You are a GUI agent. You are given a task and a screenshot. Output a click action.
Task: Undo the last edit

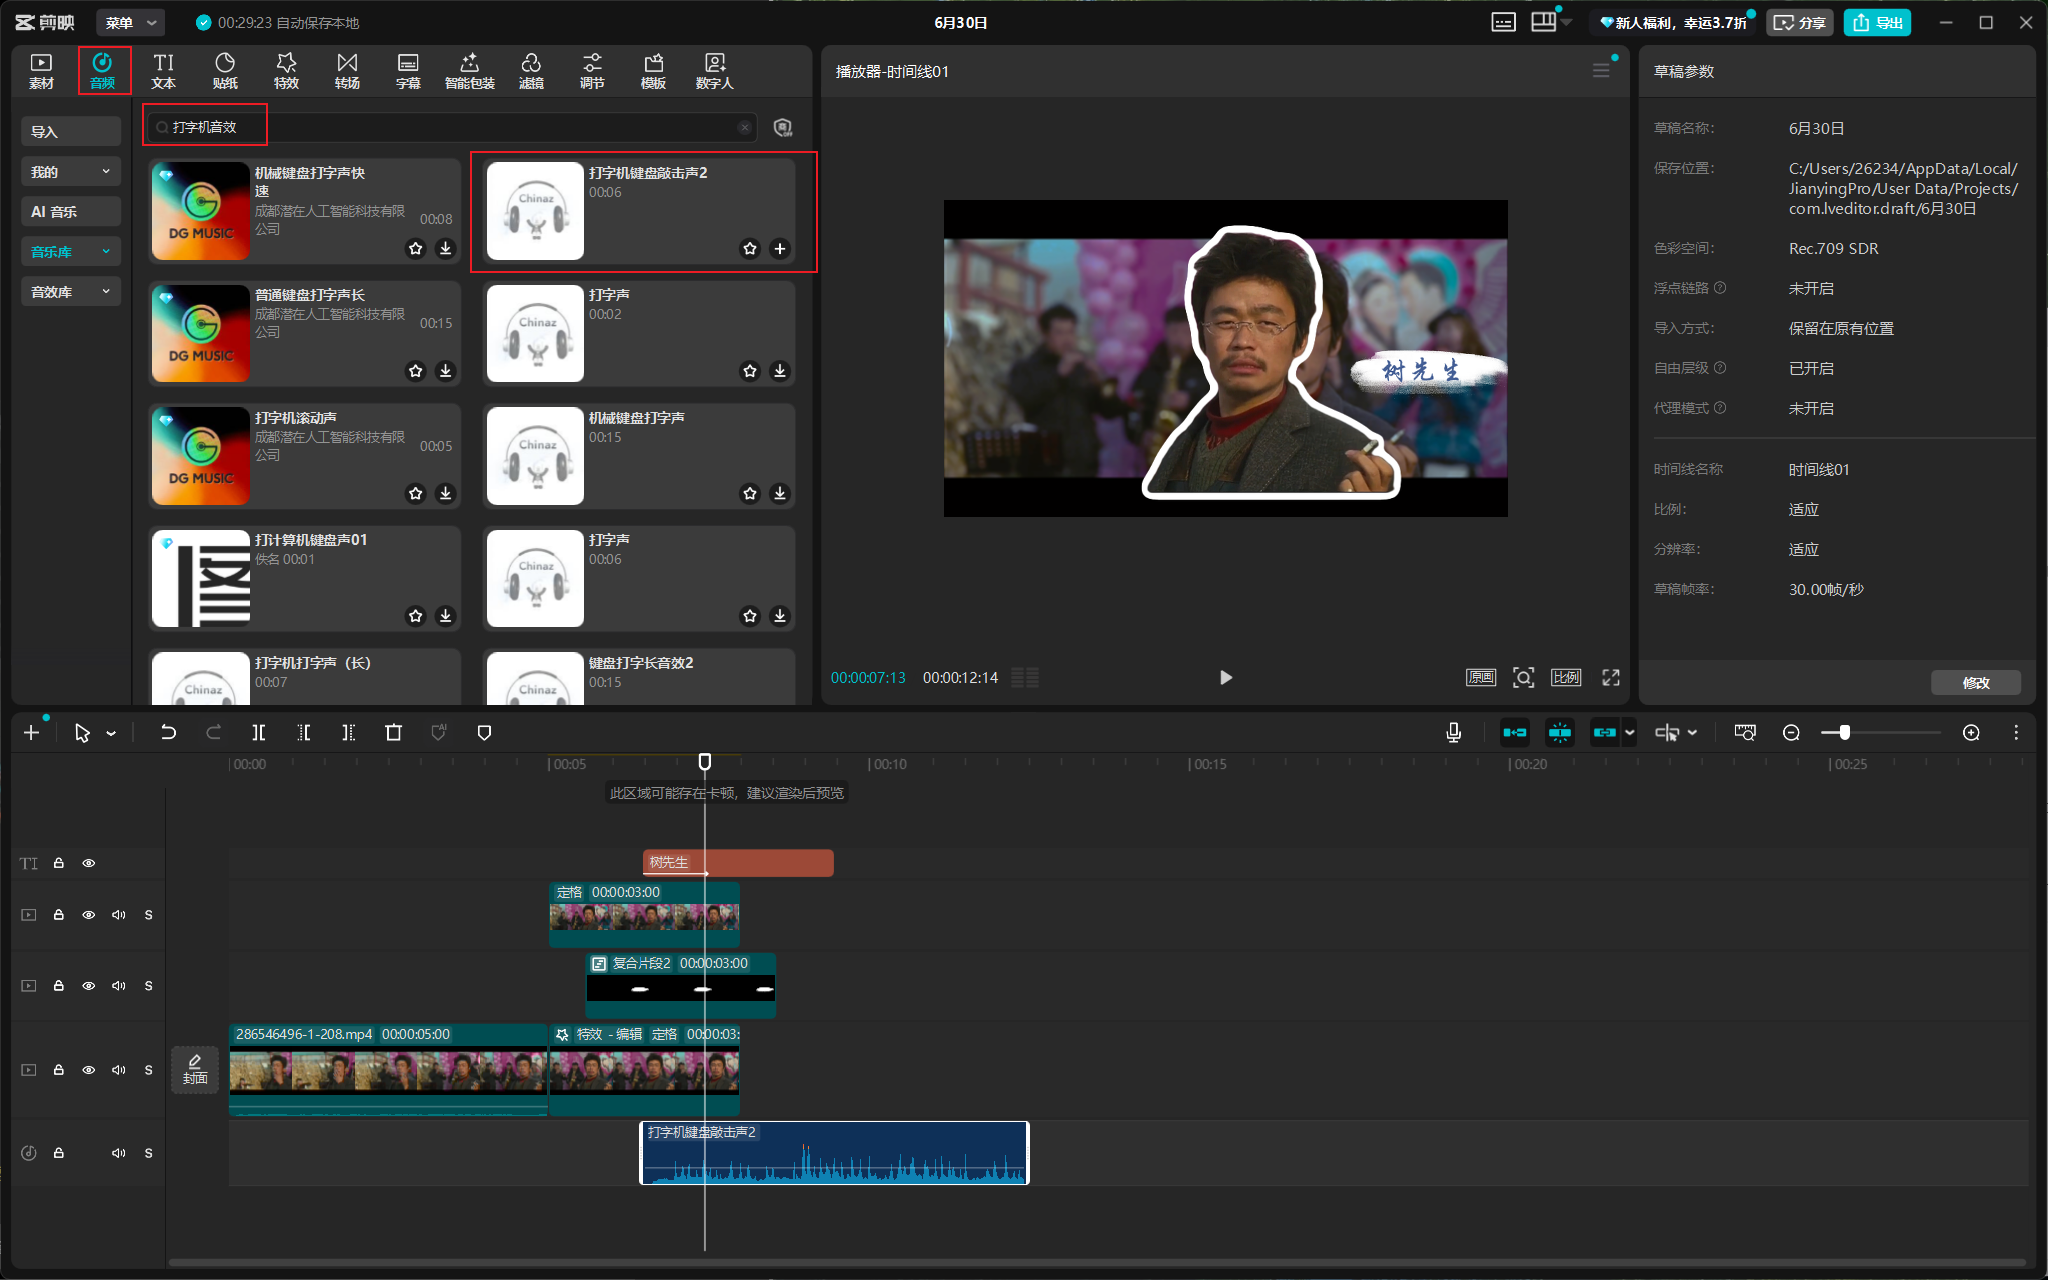pyautogui.click(x=168, y=733)
